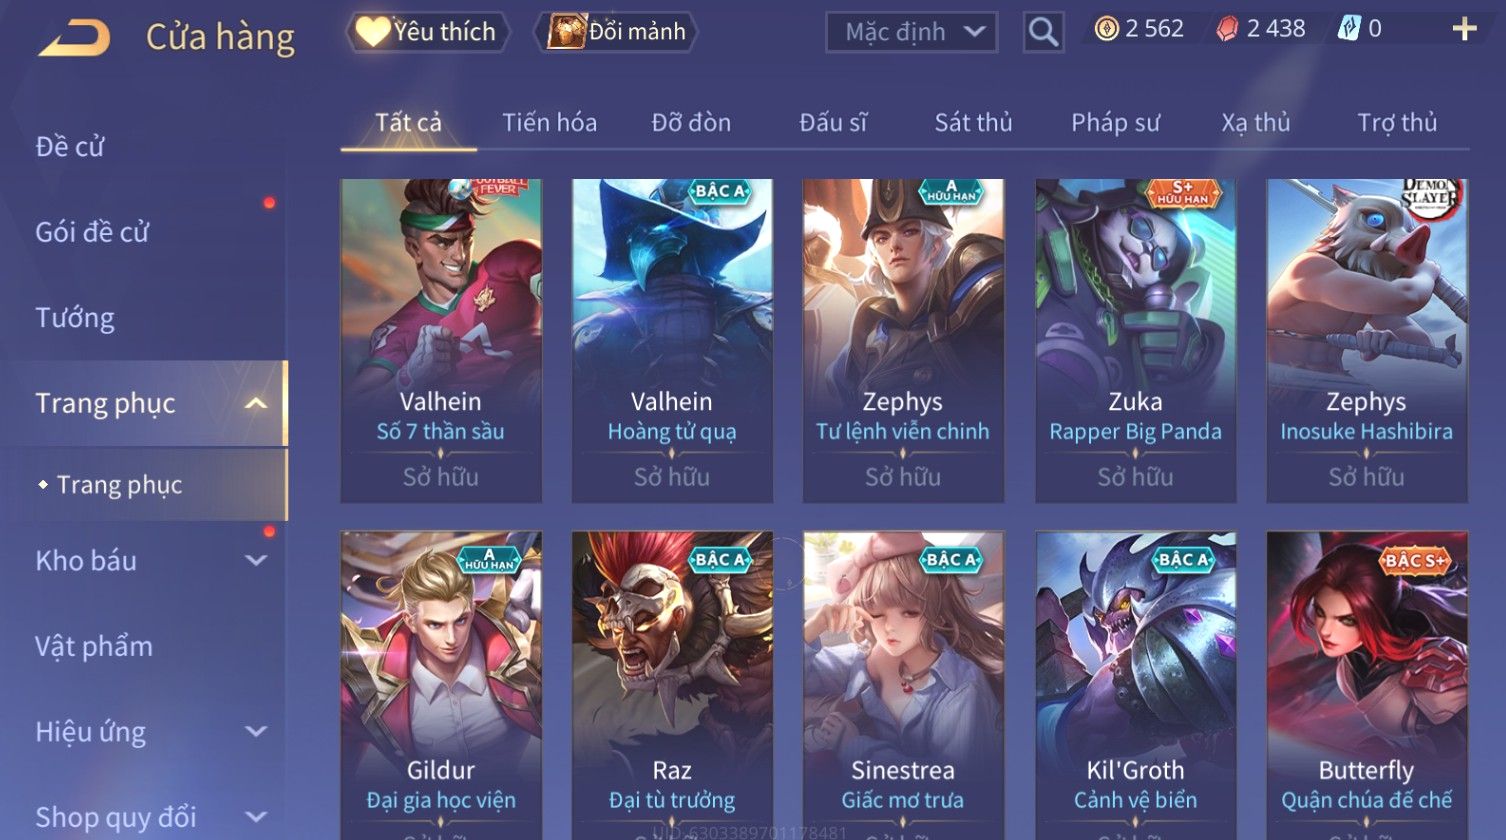Open Yêu thích heart favorites

click(427, 32)
